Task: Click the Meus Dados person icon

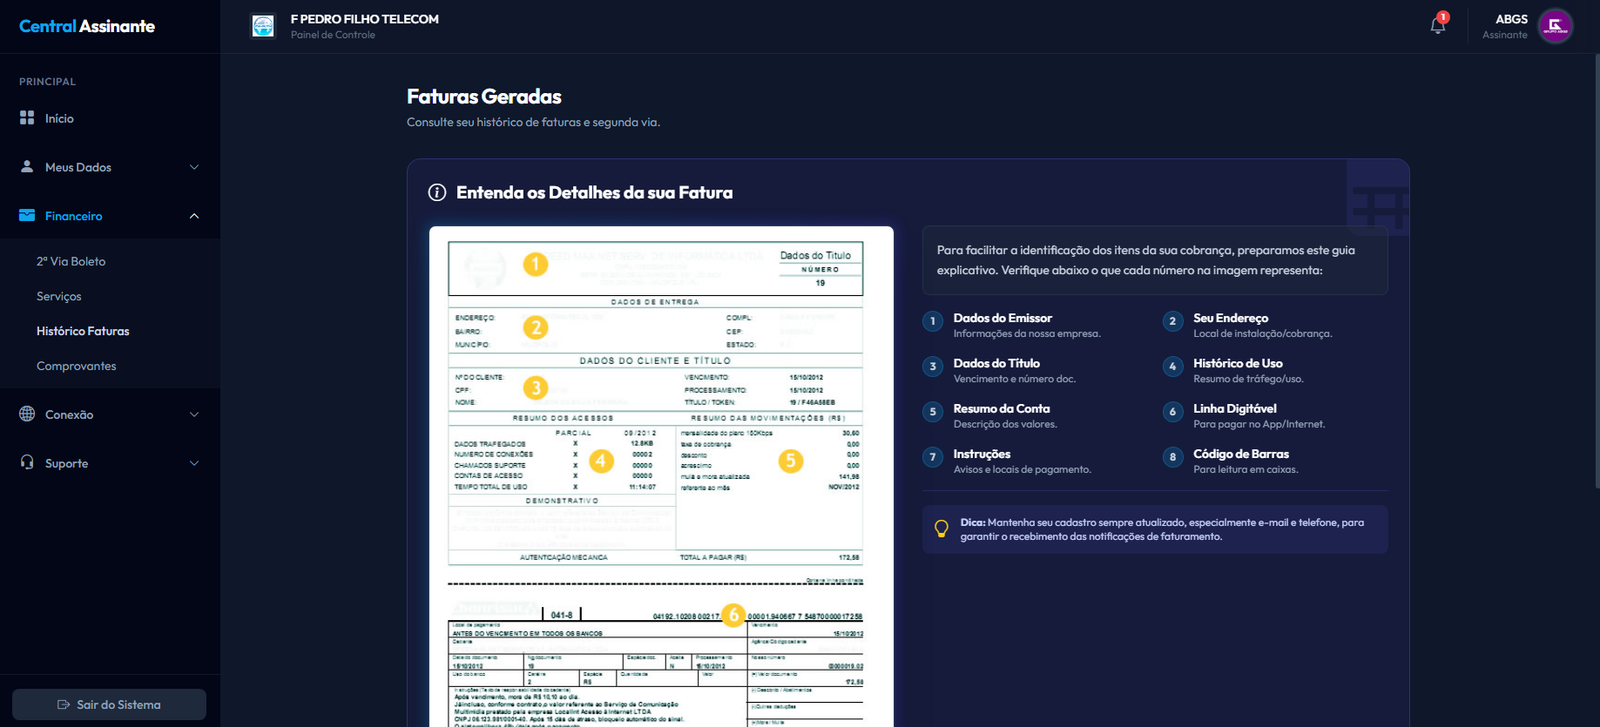Action: [27, 167]
